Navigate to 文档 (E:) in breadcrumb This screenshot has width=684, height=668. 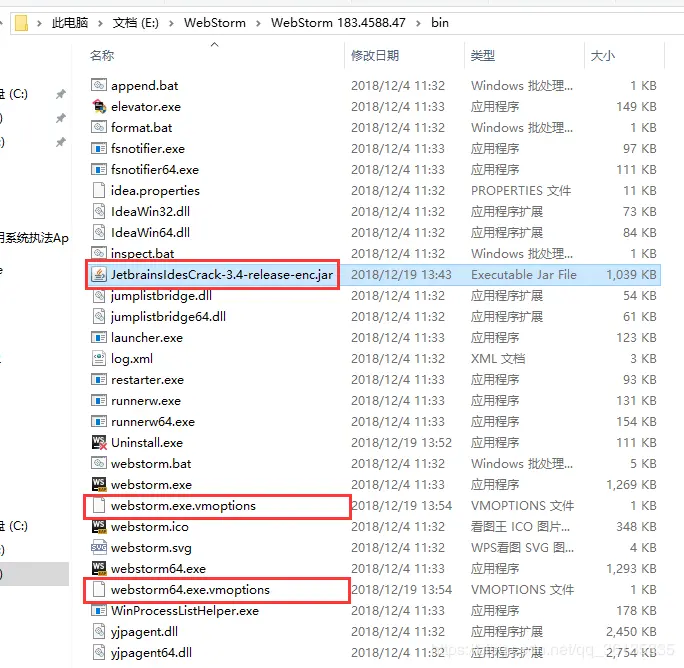coord(136,23)
